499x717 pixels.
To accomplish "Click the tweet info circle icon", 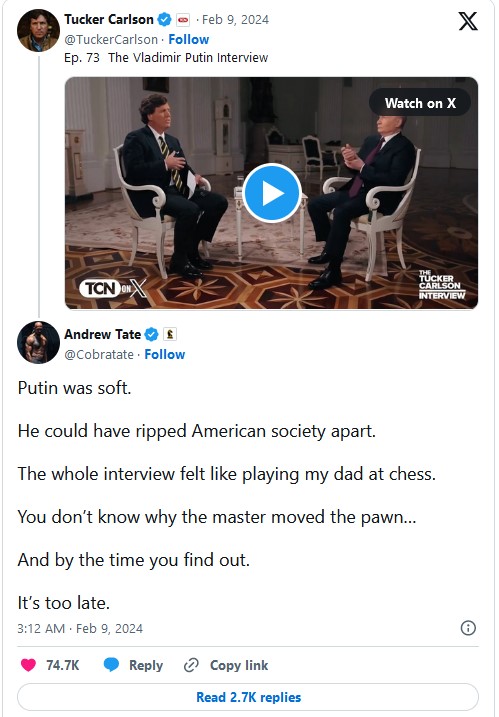I will 468,628.
